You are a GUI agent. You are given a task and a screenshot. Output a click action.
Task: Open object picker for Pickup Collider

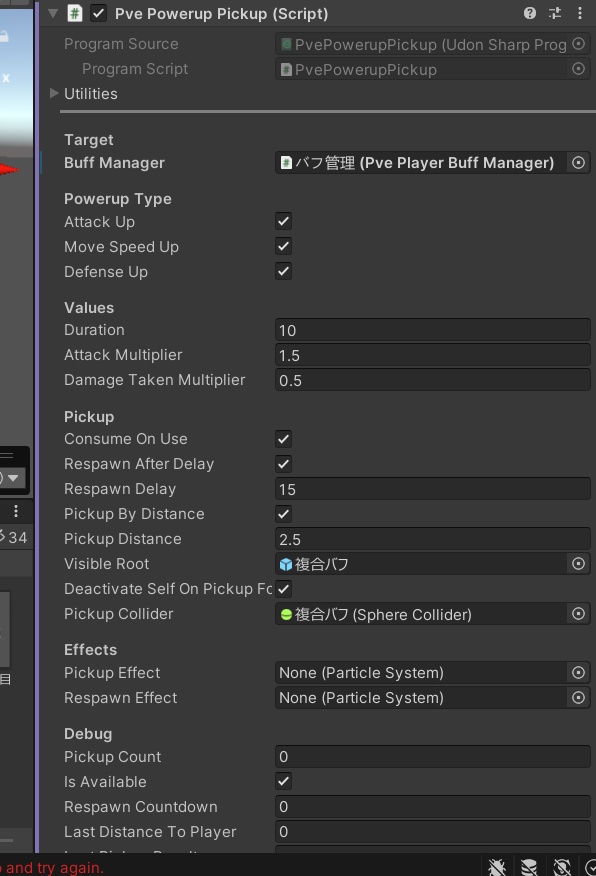coord(579,614)
